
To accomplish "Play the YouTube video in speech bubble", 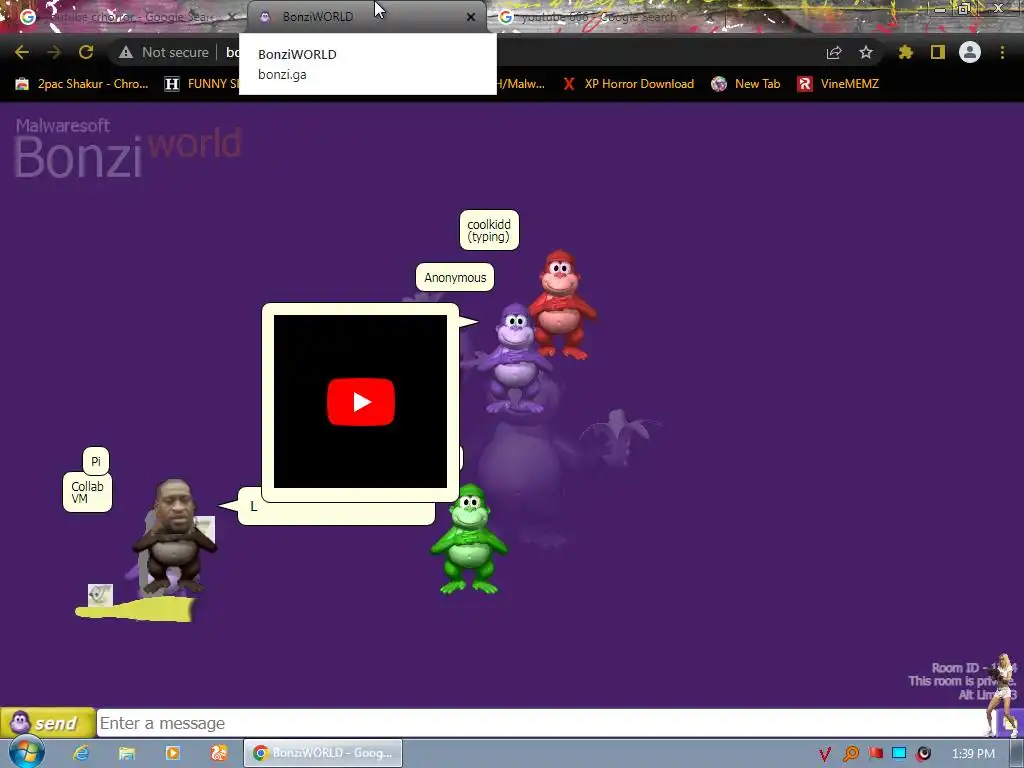I will (x=360, y=402).
